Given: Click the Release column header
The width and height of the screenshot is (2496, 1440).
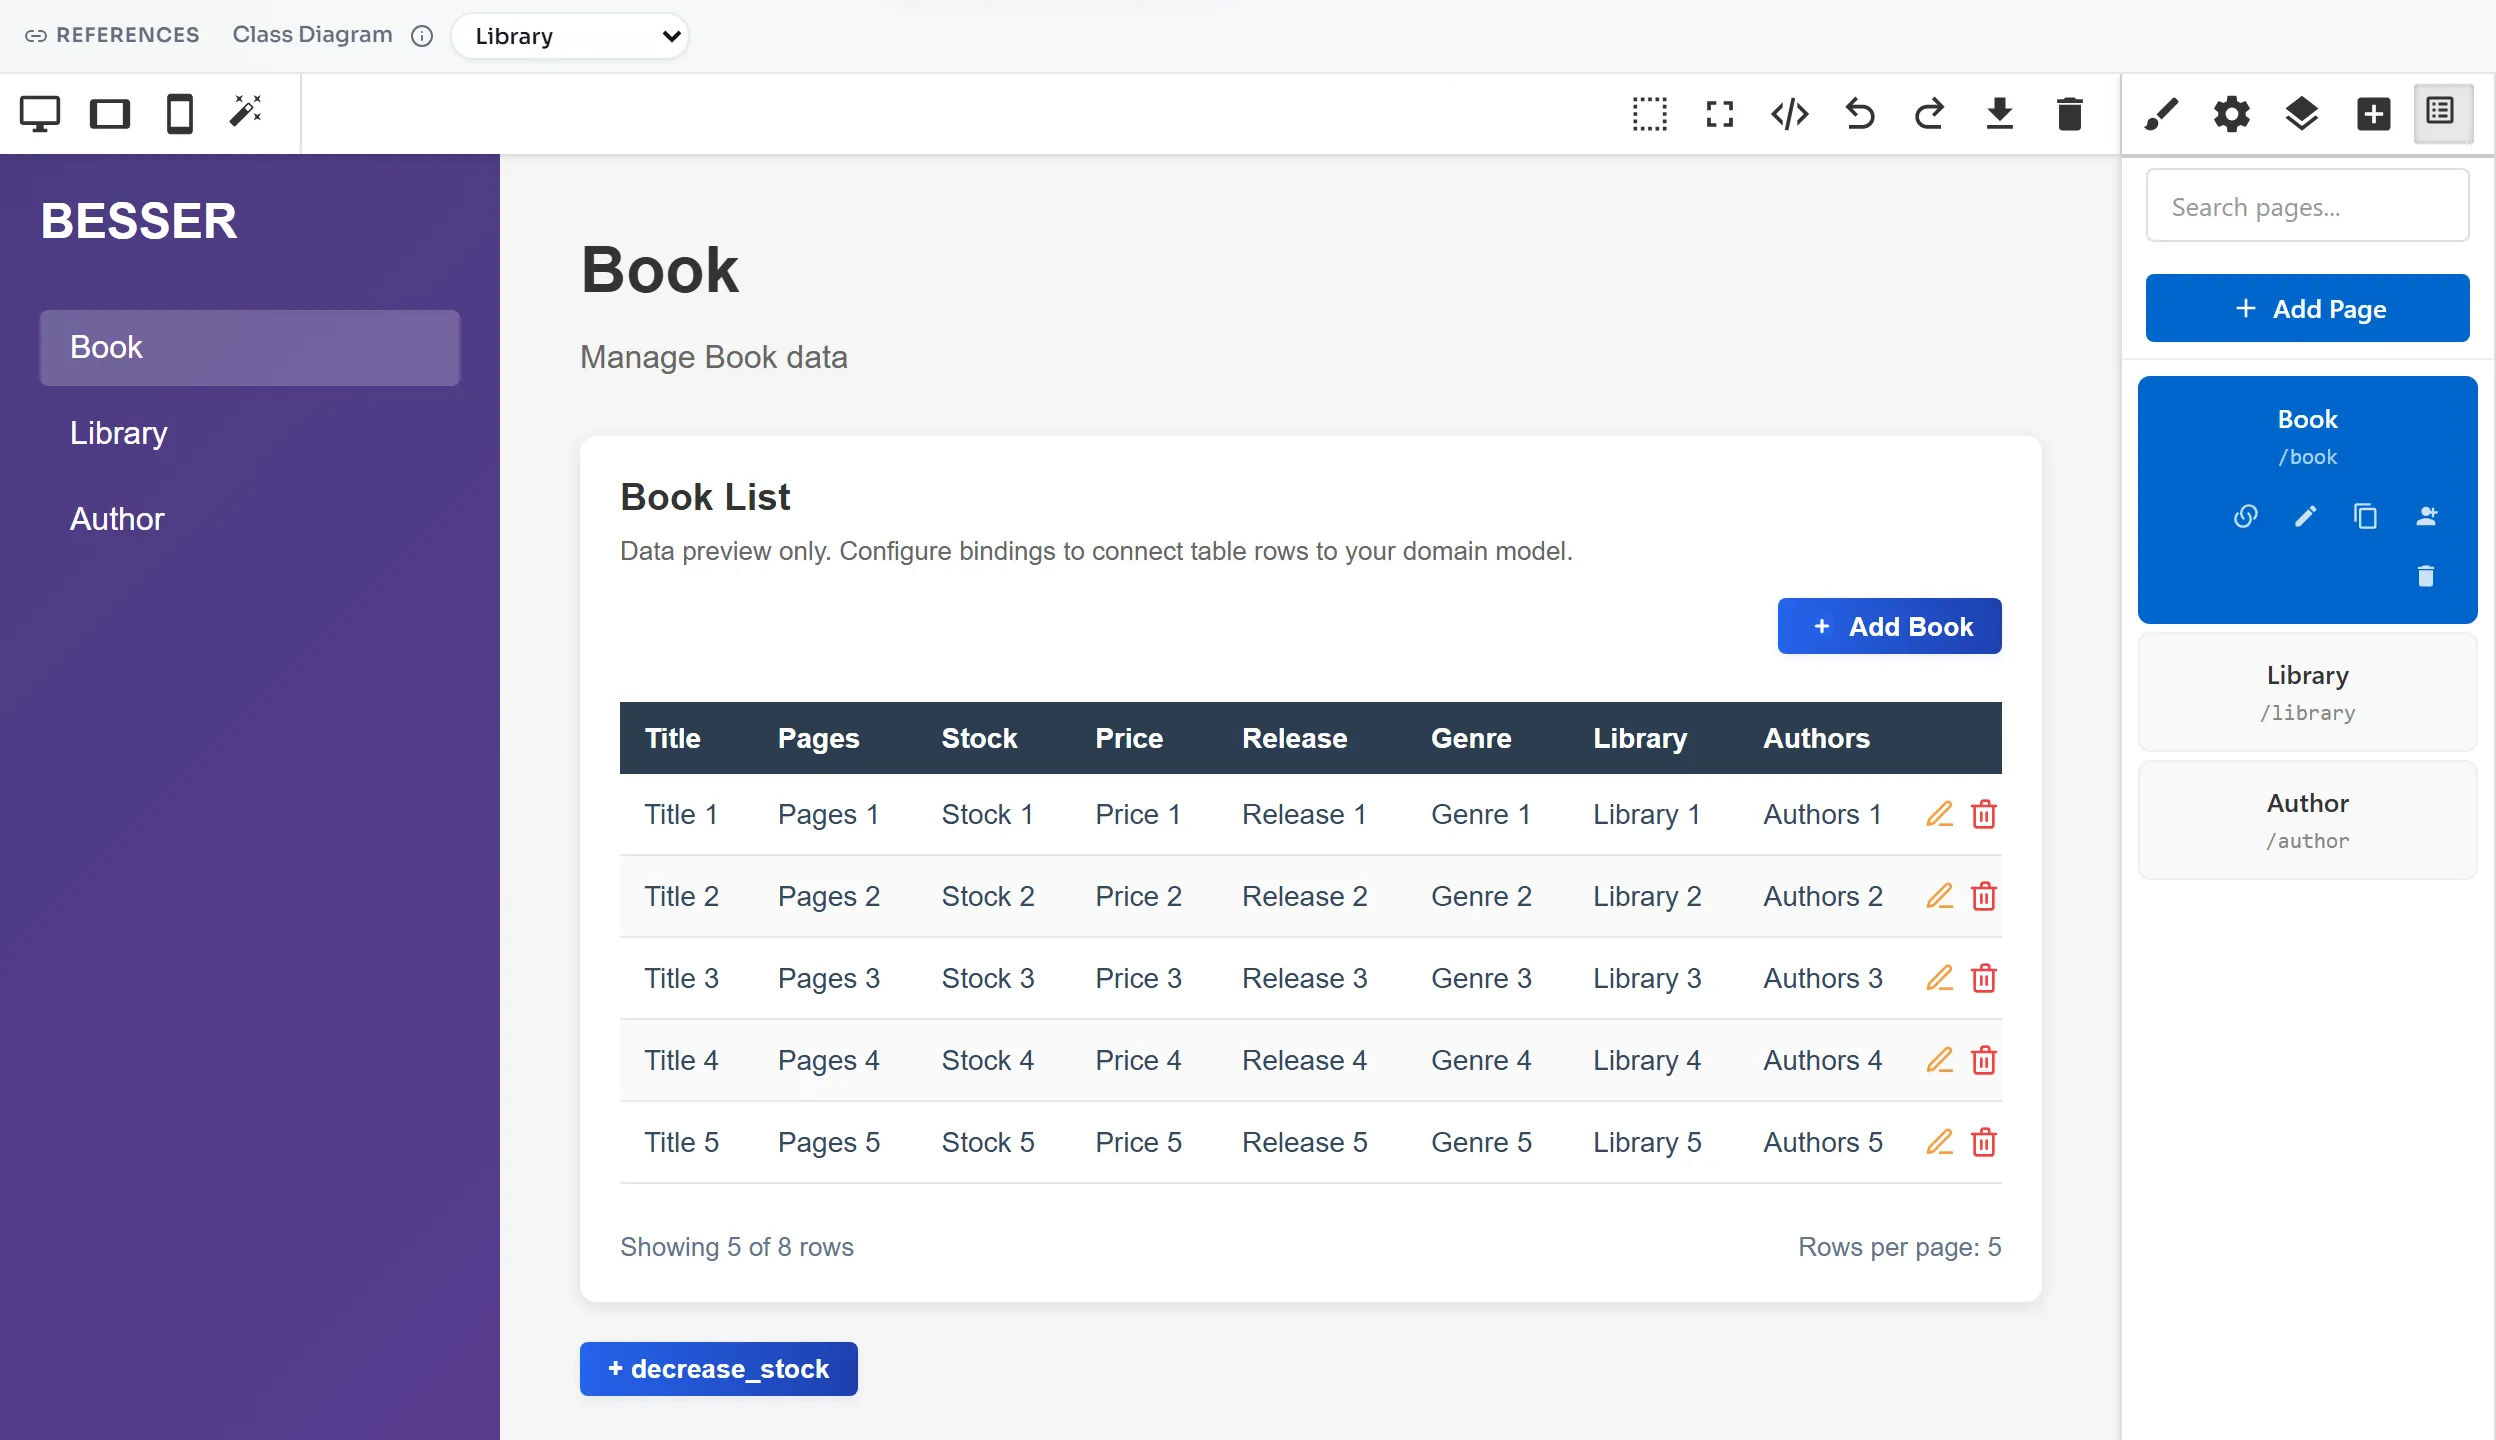Looking at the screenshot, I should (1294, 738).
